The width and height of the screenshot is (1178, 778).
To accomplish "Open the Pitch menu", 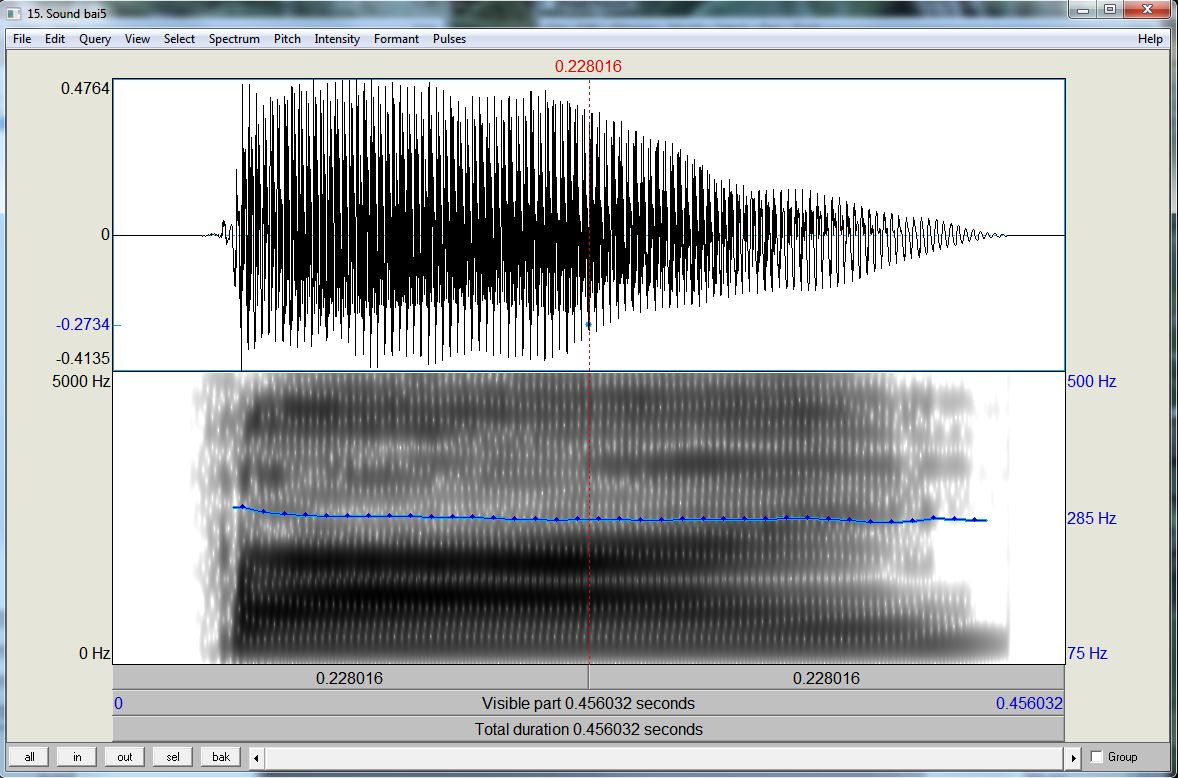I will [287, 39].
